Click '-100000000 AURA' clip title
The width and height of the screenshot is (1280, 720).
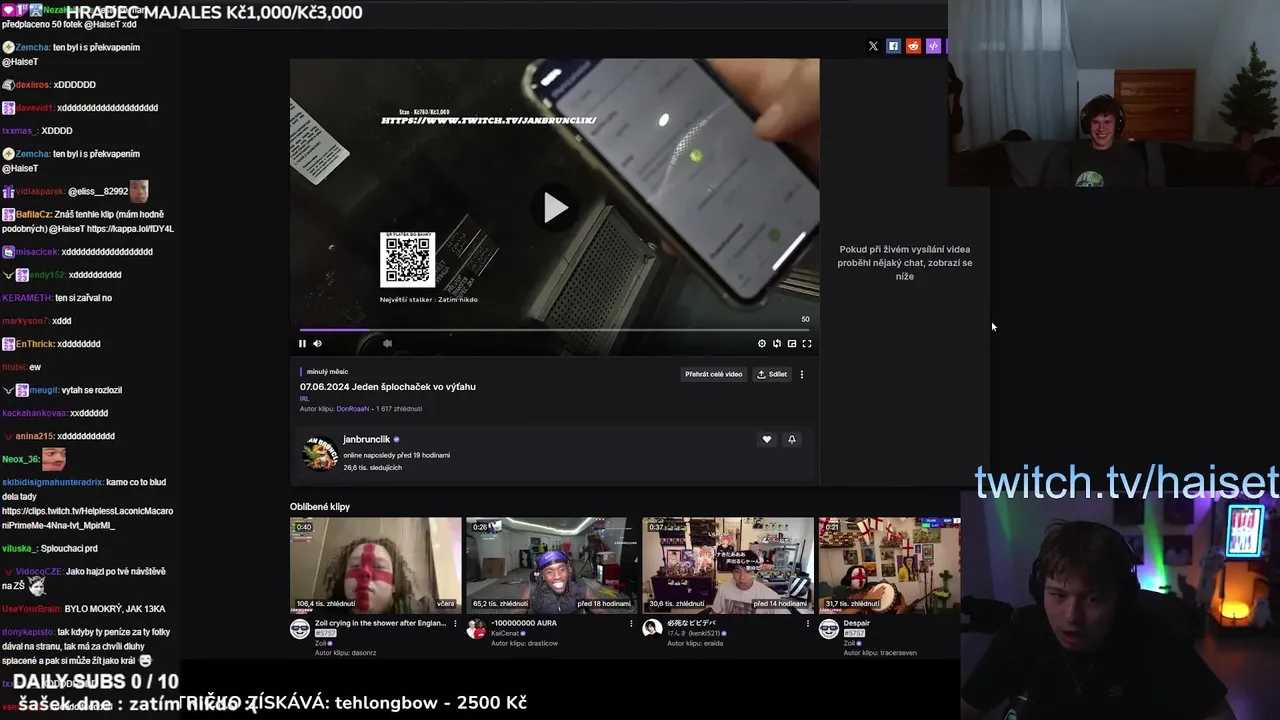[524, 623]
